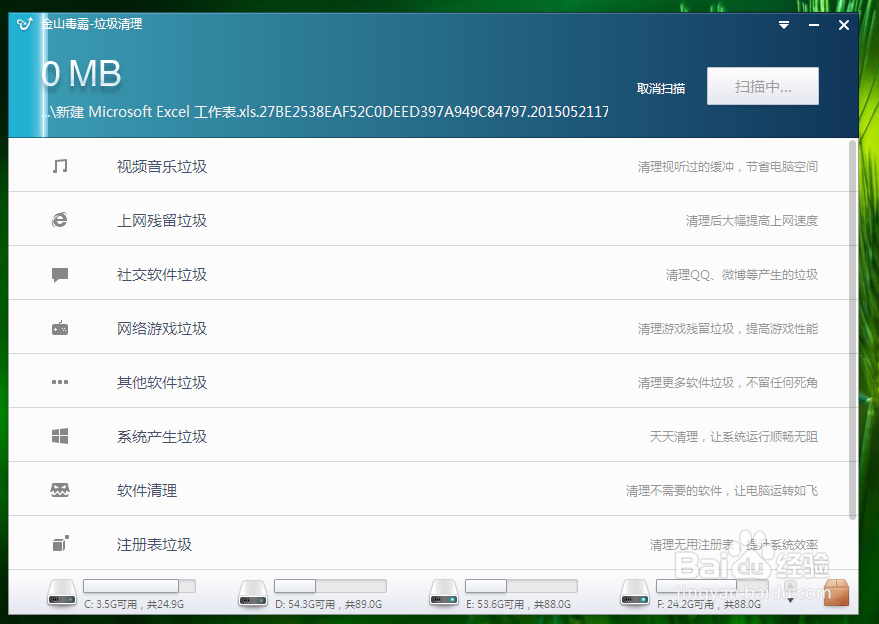Select the 系统产生垃圾 row label
Viewport: 879px width, 624px height.
(x=162, y=436)
